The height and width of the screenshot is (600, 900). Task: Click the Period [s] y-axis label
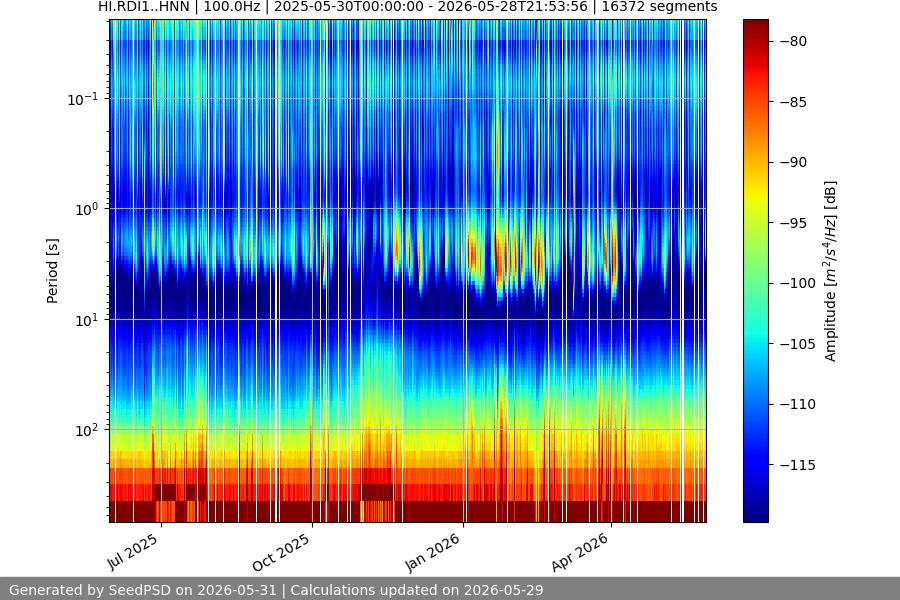(52, 271)
